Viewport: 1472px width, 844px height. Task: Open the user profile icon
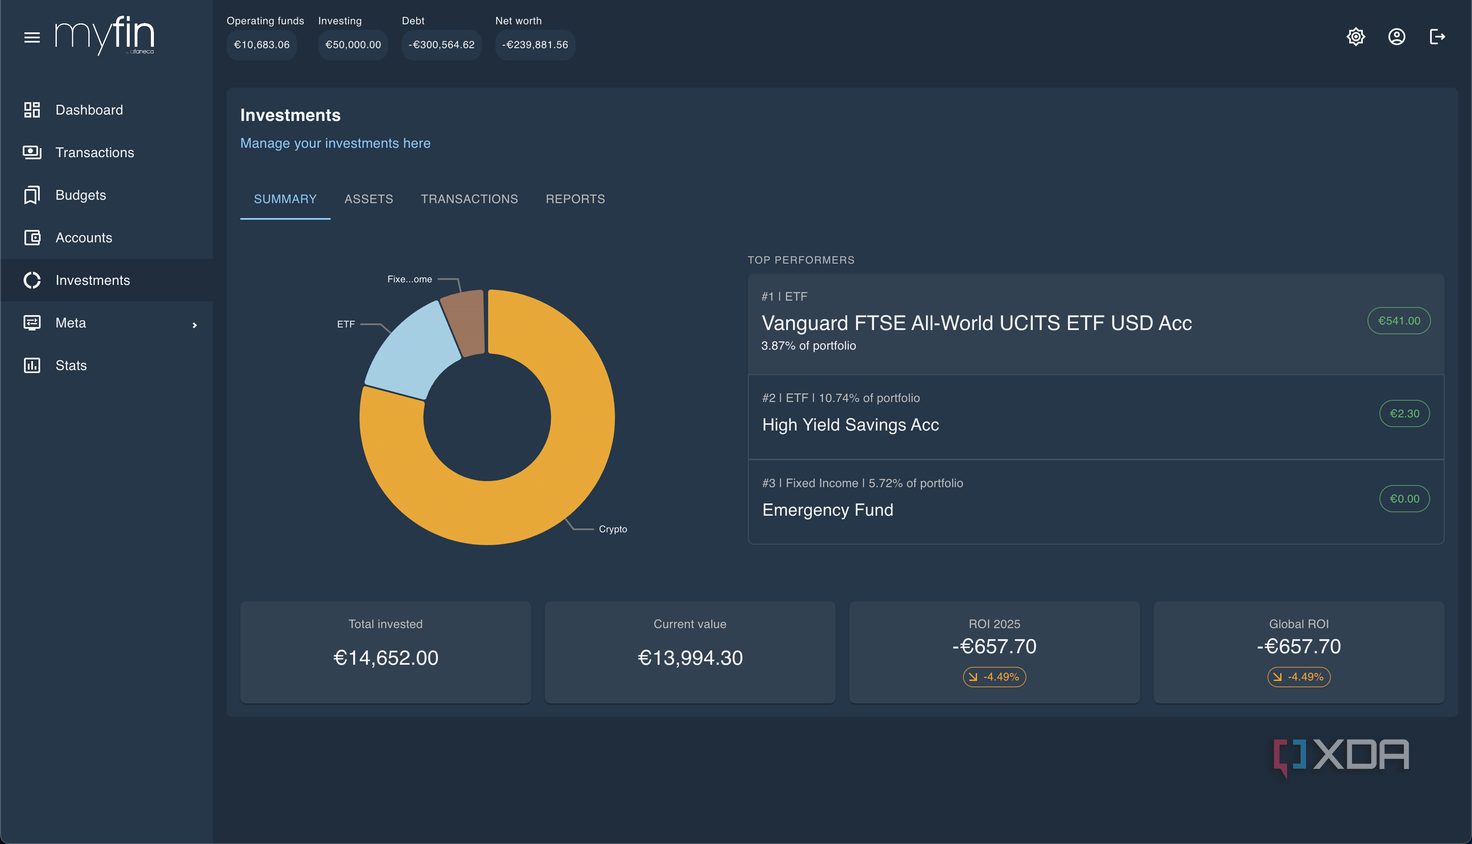click(1397, 37)
